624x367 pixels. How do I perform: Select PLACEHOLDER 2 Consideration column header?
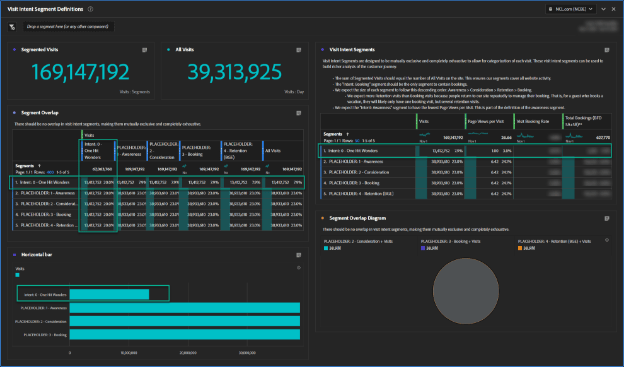pyautogui.click(x=164, y=150)
